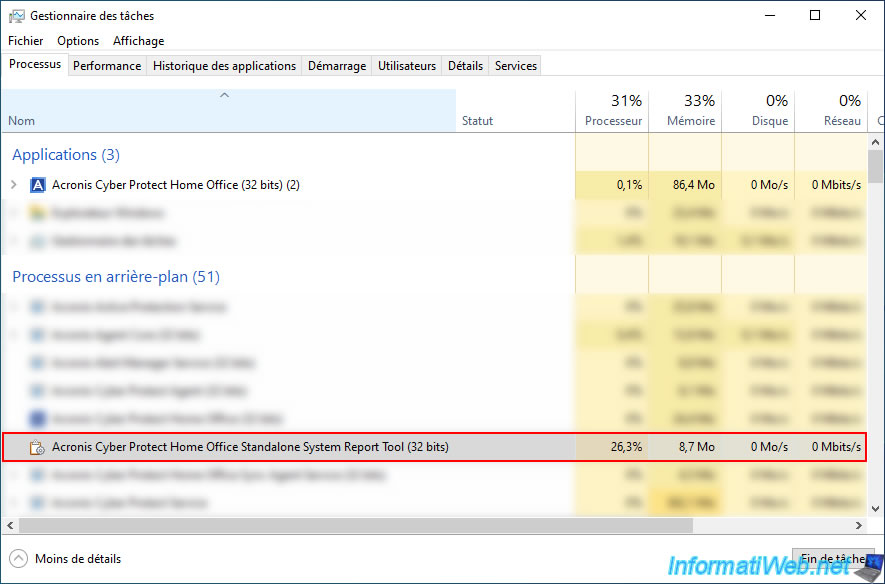Switch to the Services tab
885x584 pixels.
click(x=515, y=65)
